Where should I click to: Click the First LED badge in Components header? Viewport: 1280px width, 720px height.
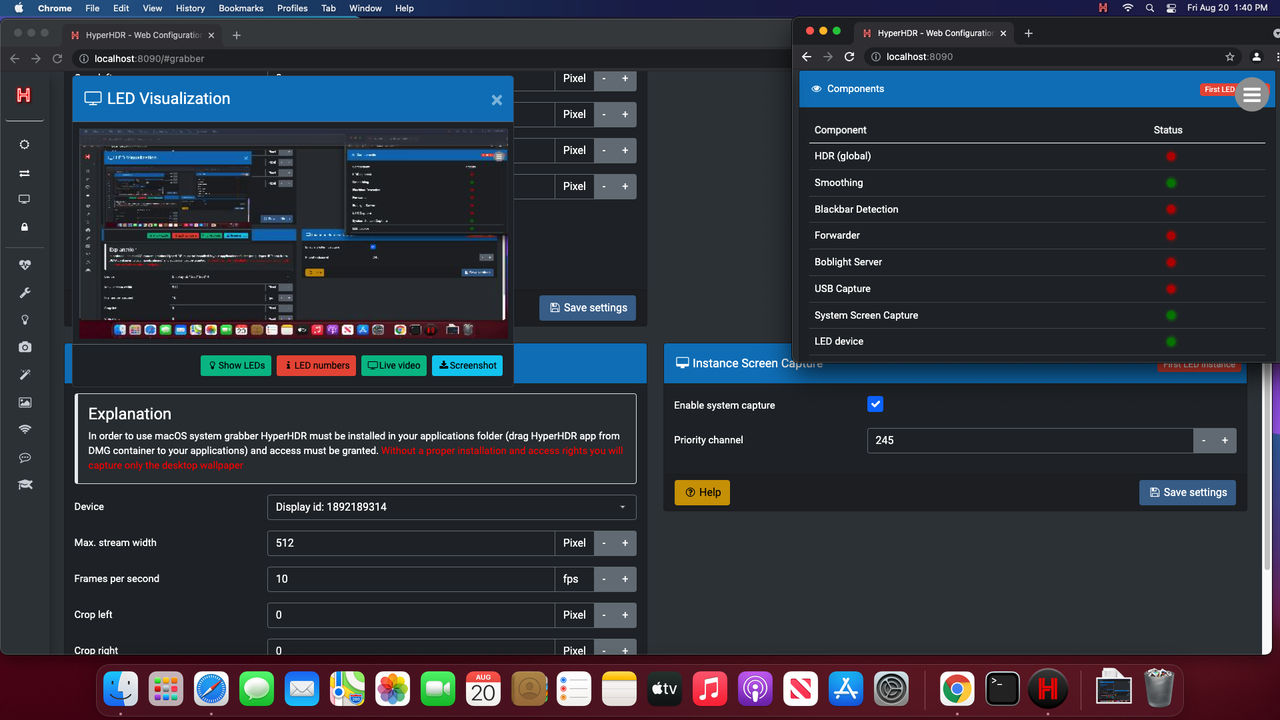[x=1218, y=89]
